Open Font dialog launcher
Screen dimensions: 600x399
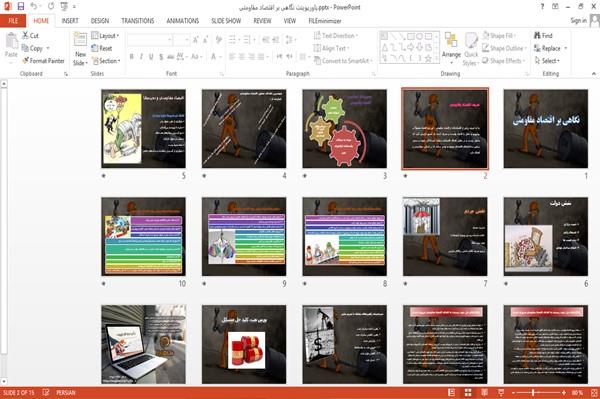[x=222, y=74]
